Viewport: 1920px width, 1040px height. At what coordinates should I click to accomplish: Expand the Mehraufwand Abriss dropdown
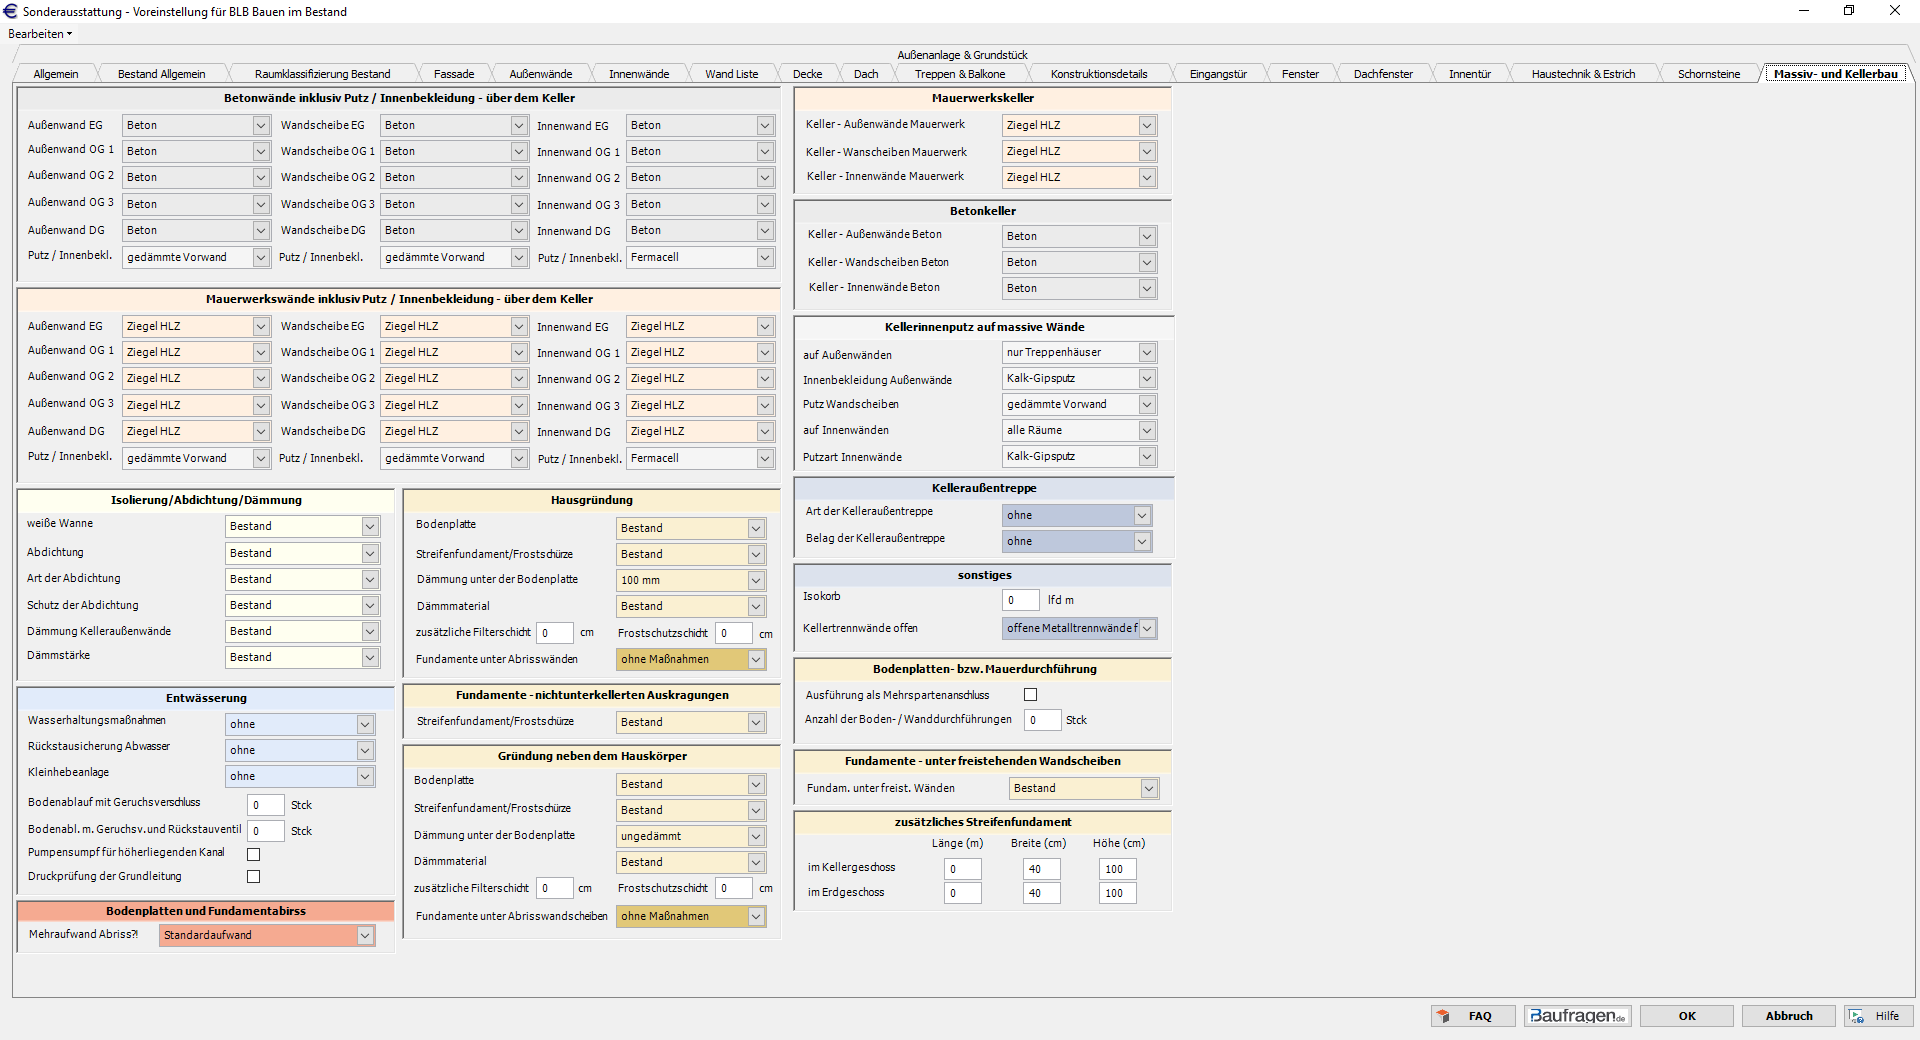[365, 935]
